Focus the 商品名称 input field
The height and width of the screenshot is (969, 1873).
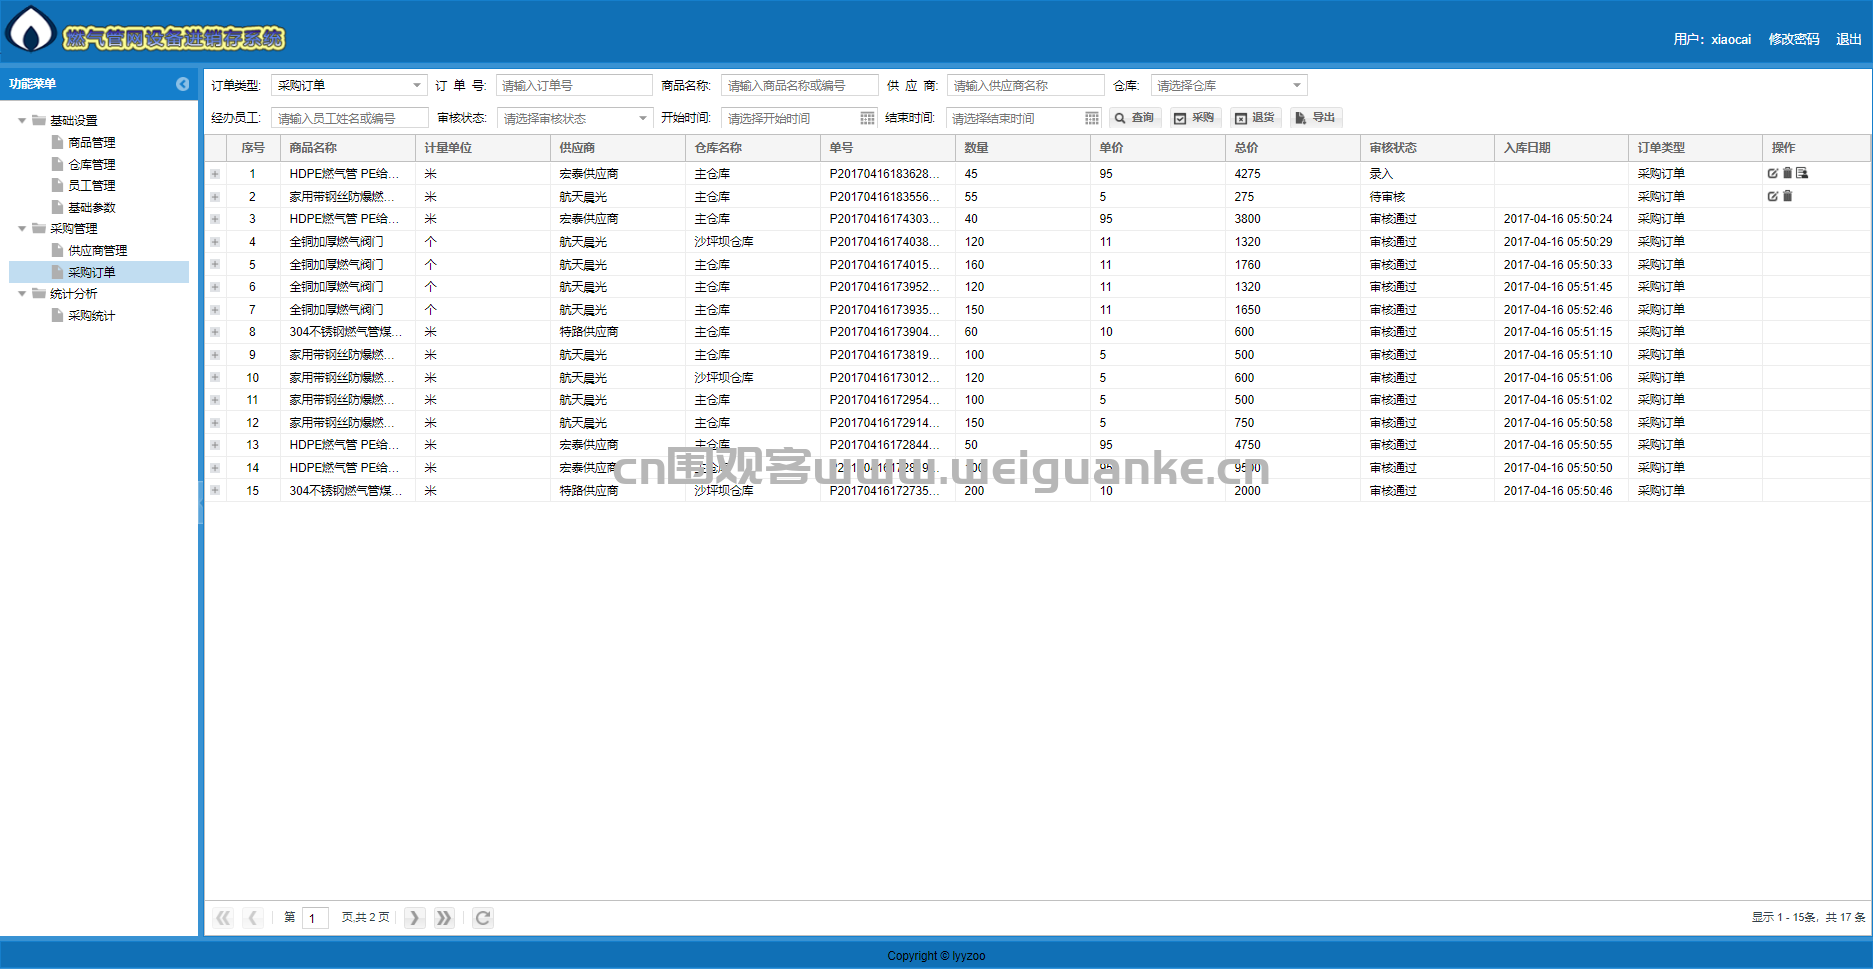800,86
